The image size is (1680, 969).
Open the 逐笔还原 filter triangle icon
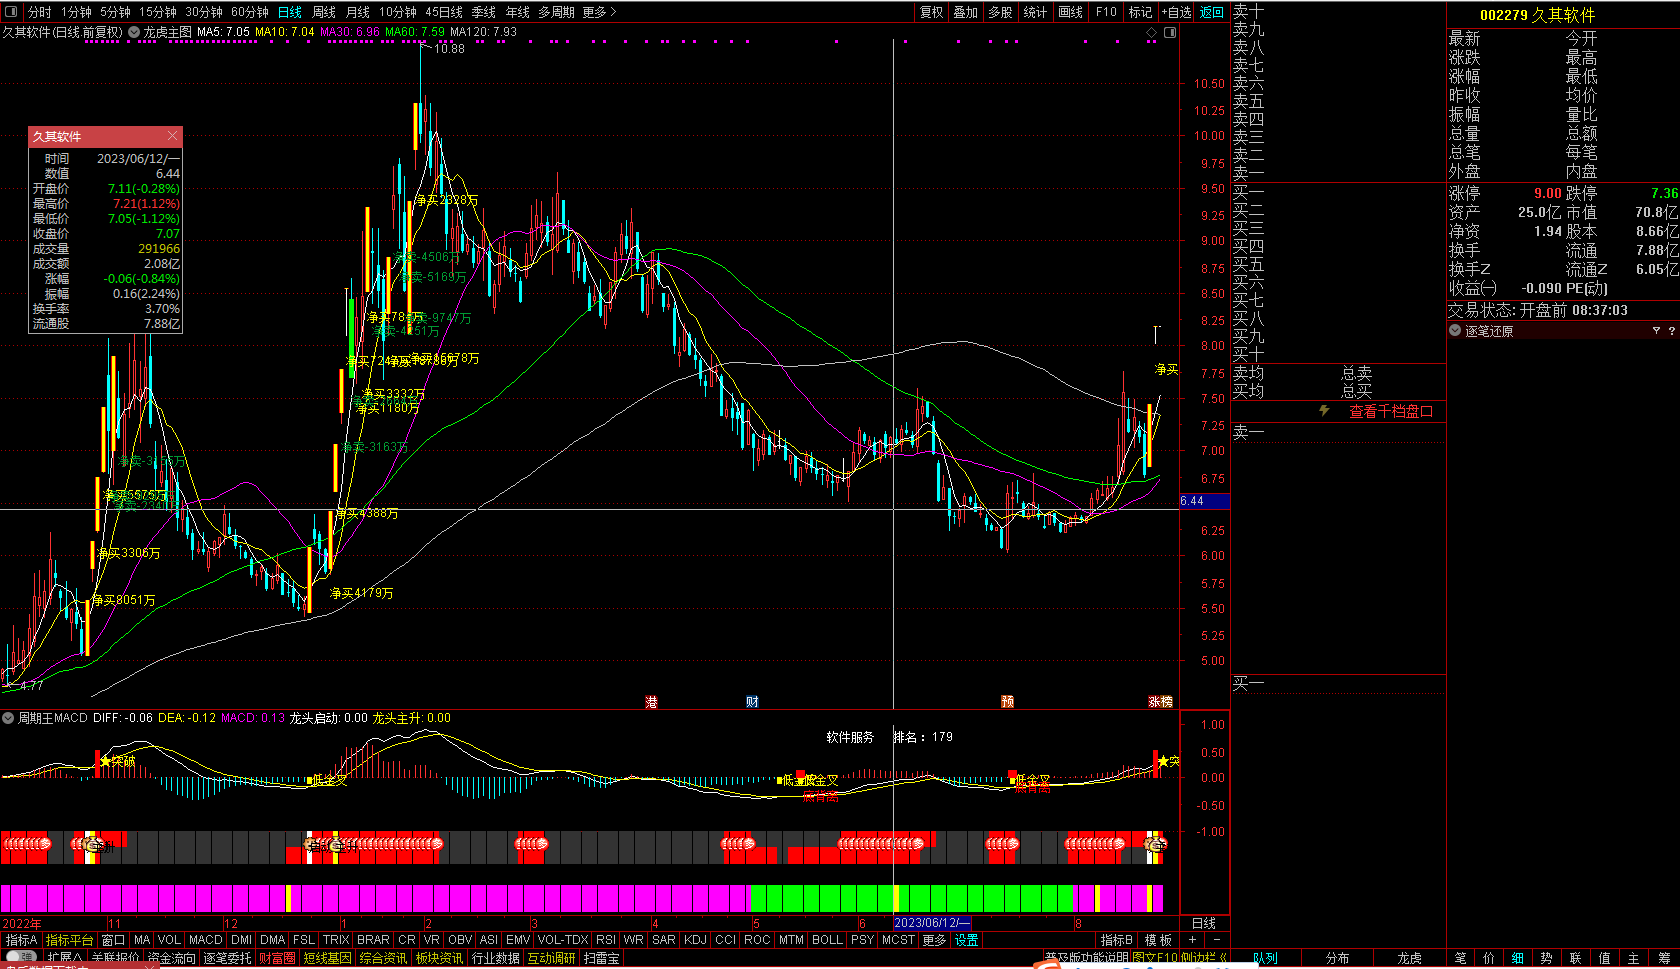click(1656, 331)
